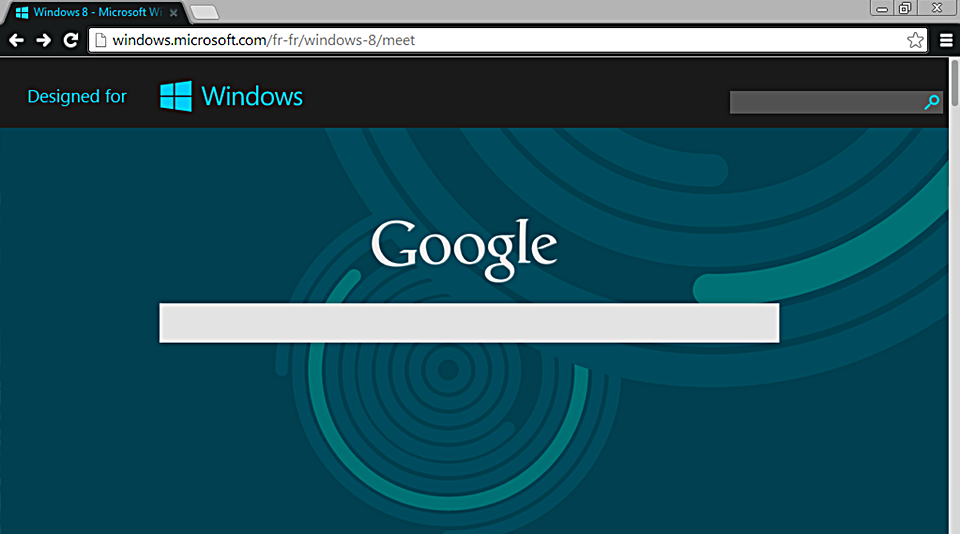Viewport: 960px width, 534px height.
Task: Reload the page with the refresh icon
Action: tap(71, 40)
